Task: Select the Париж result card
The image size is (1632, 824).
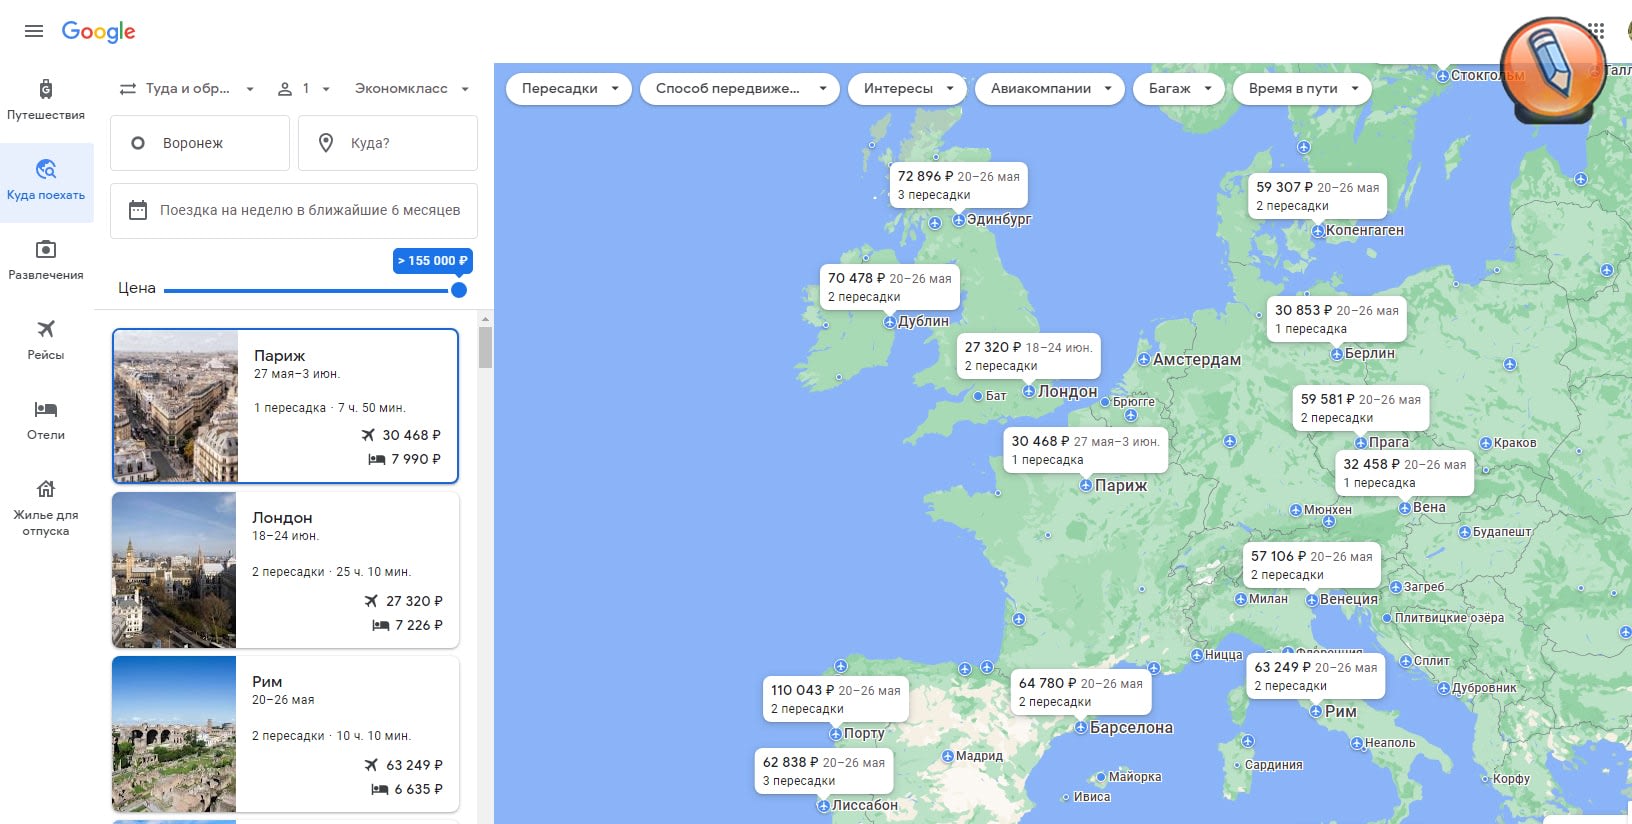Action: 285,406
